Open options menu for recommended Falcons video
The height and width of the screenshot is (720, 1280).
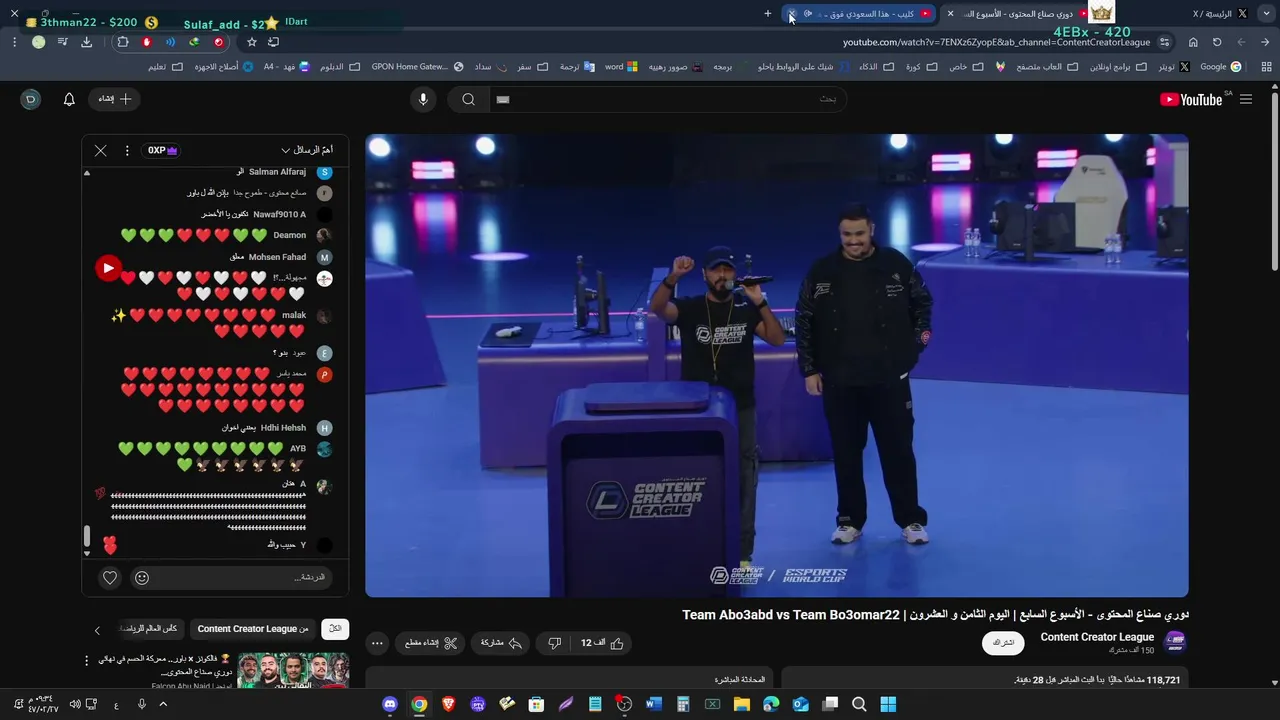pos(86,661)
